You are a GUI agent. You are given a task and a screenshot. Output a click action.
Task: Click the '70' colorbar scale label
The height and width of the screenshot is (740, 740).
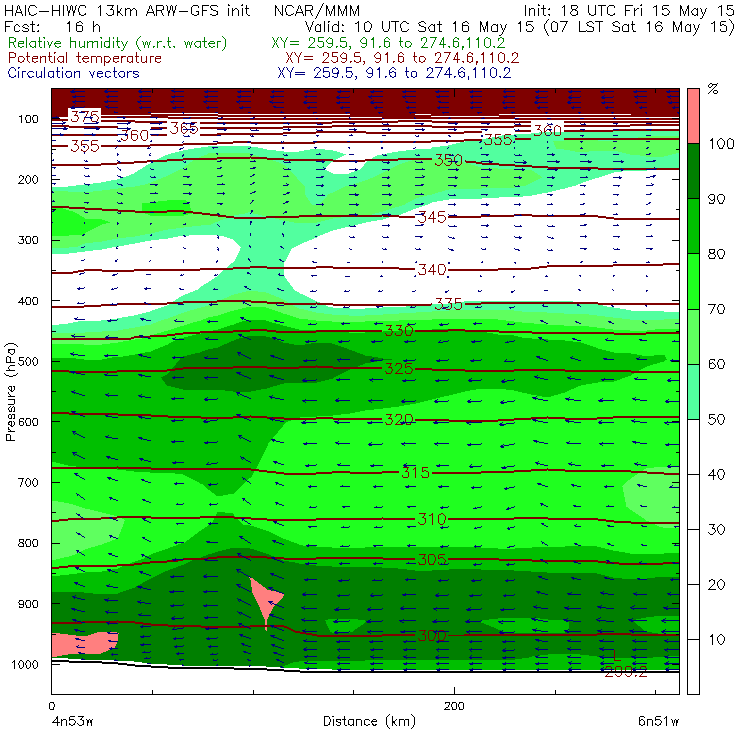coord(716,309)
